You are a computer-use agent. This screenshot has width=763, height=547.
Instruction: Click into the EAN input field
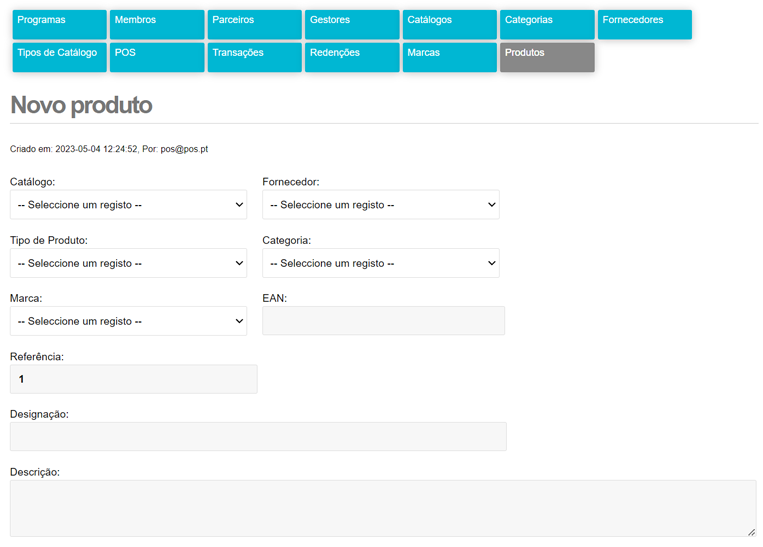click(x=383, y=321)
